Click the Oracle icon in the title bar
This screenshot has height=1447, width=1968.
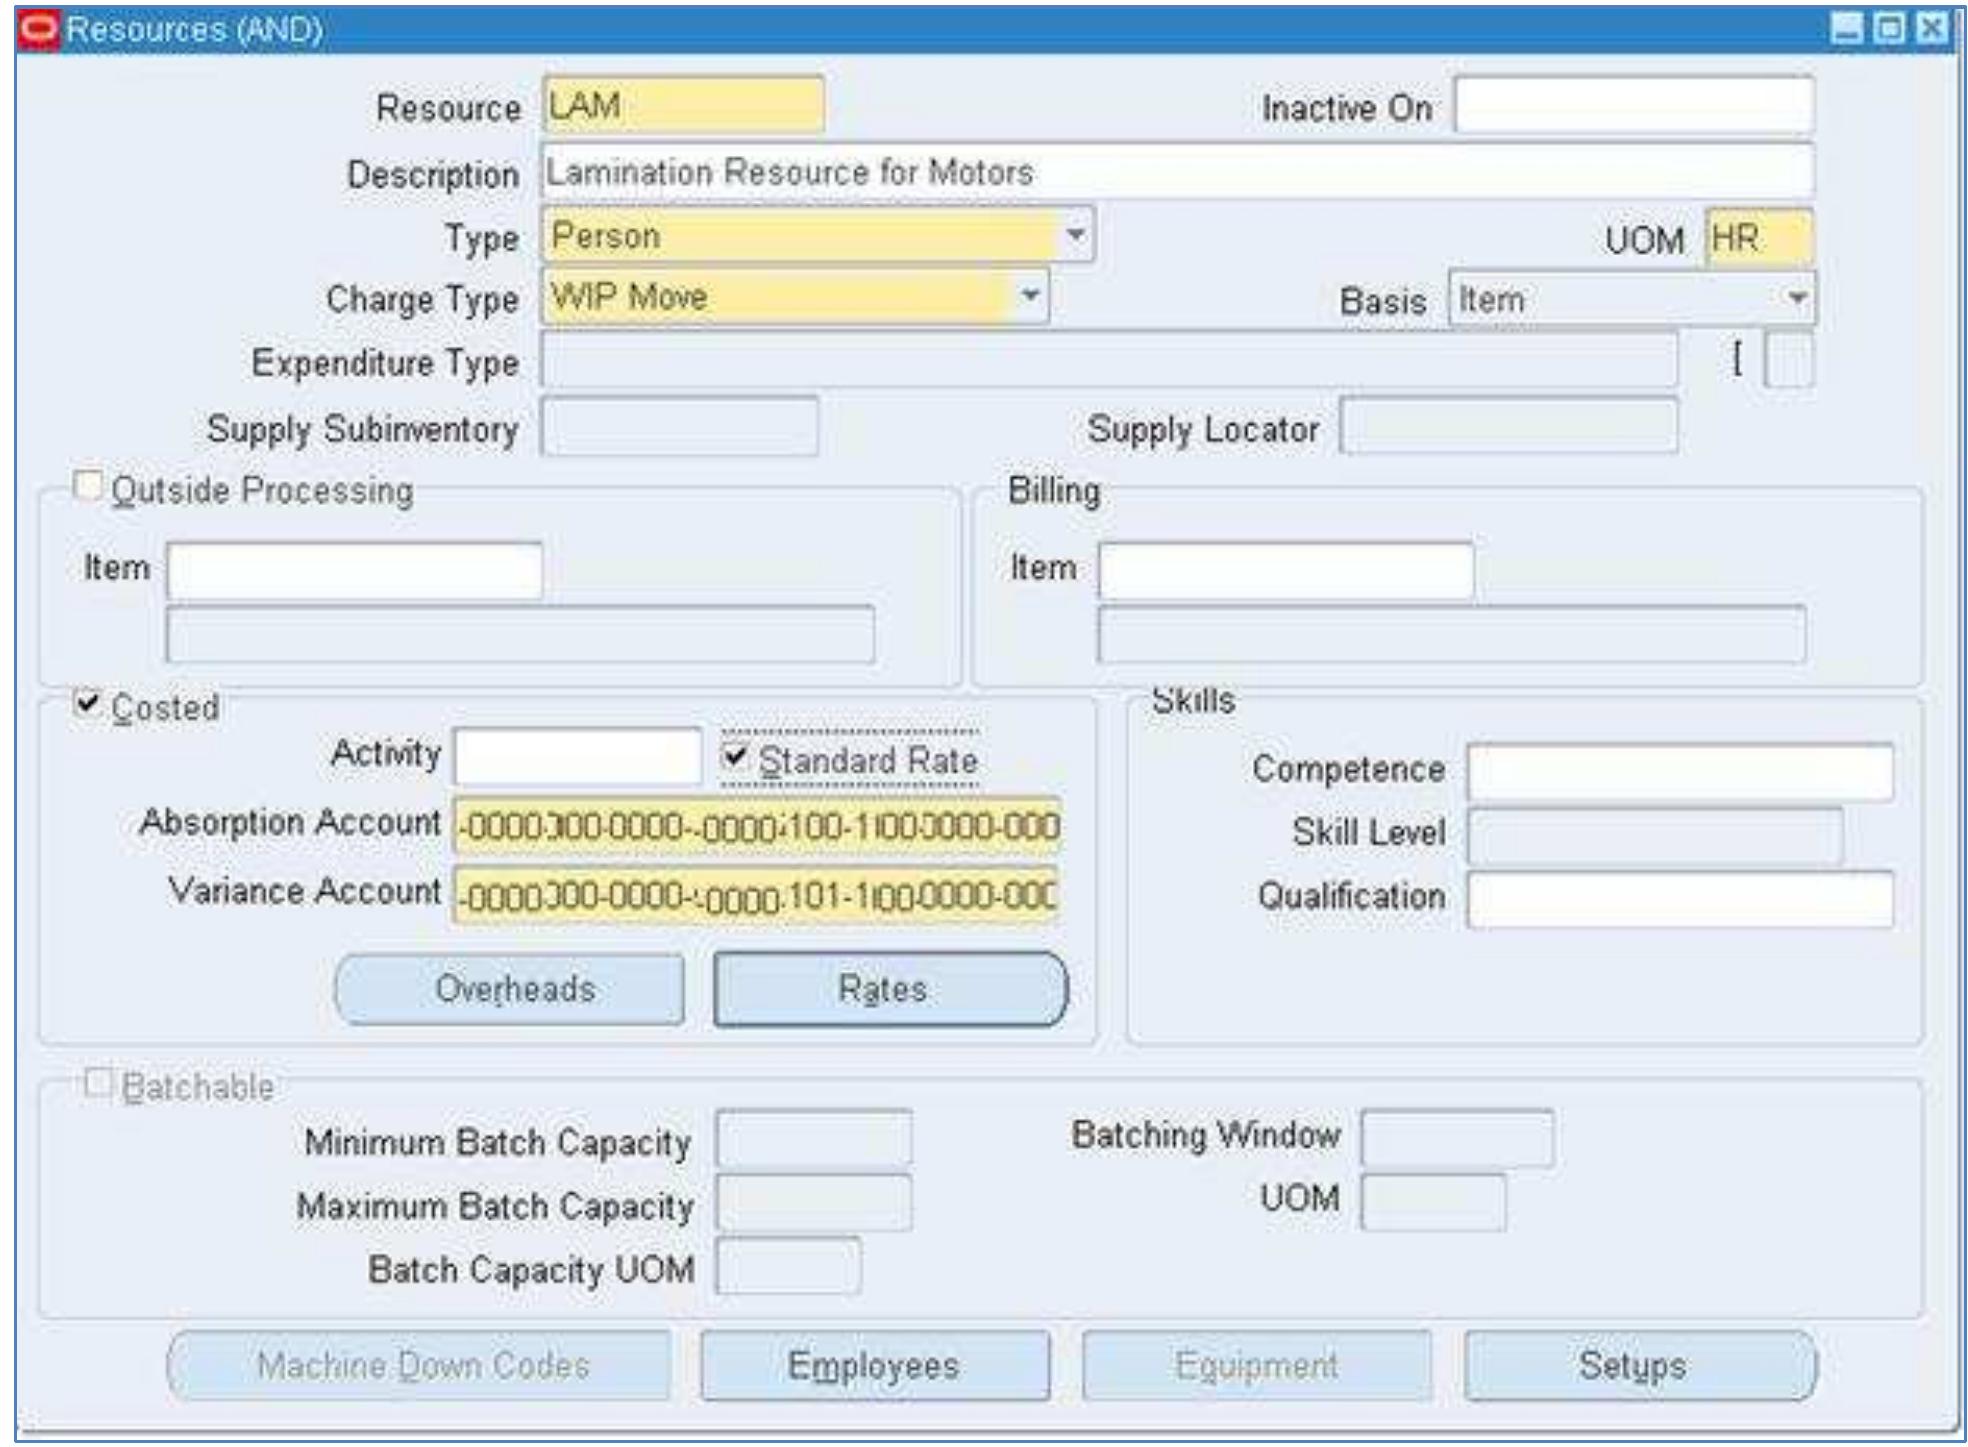click(x=39, y=28)
